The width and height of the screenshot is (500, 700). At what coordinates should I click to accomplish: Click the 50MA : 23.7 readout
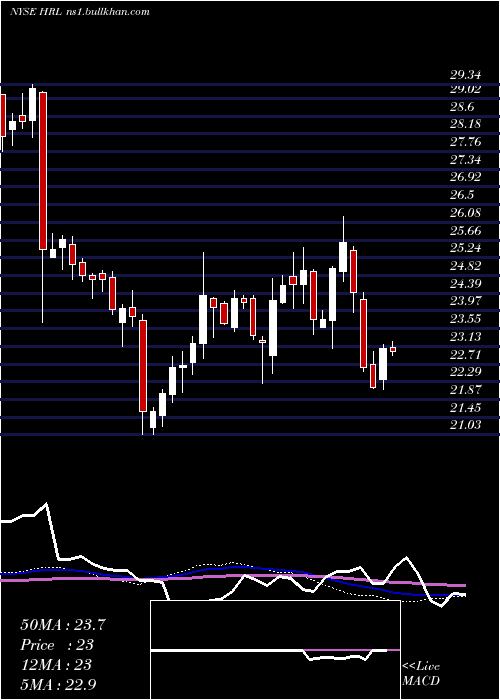[62, 625]
